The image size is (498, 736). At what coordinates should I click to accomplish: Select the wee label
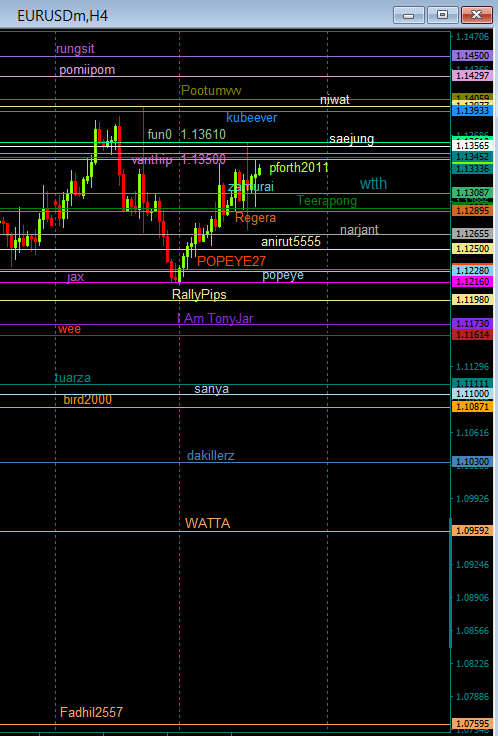(x=69, y=329)
